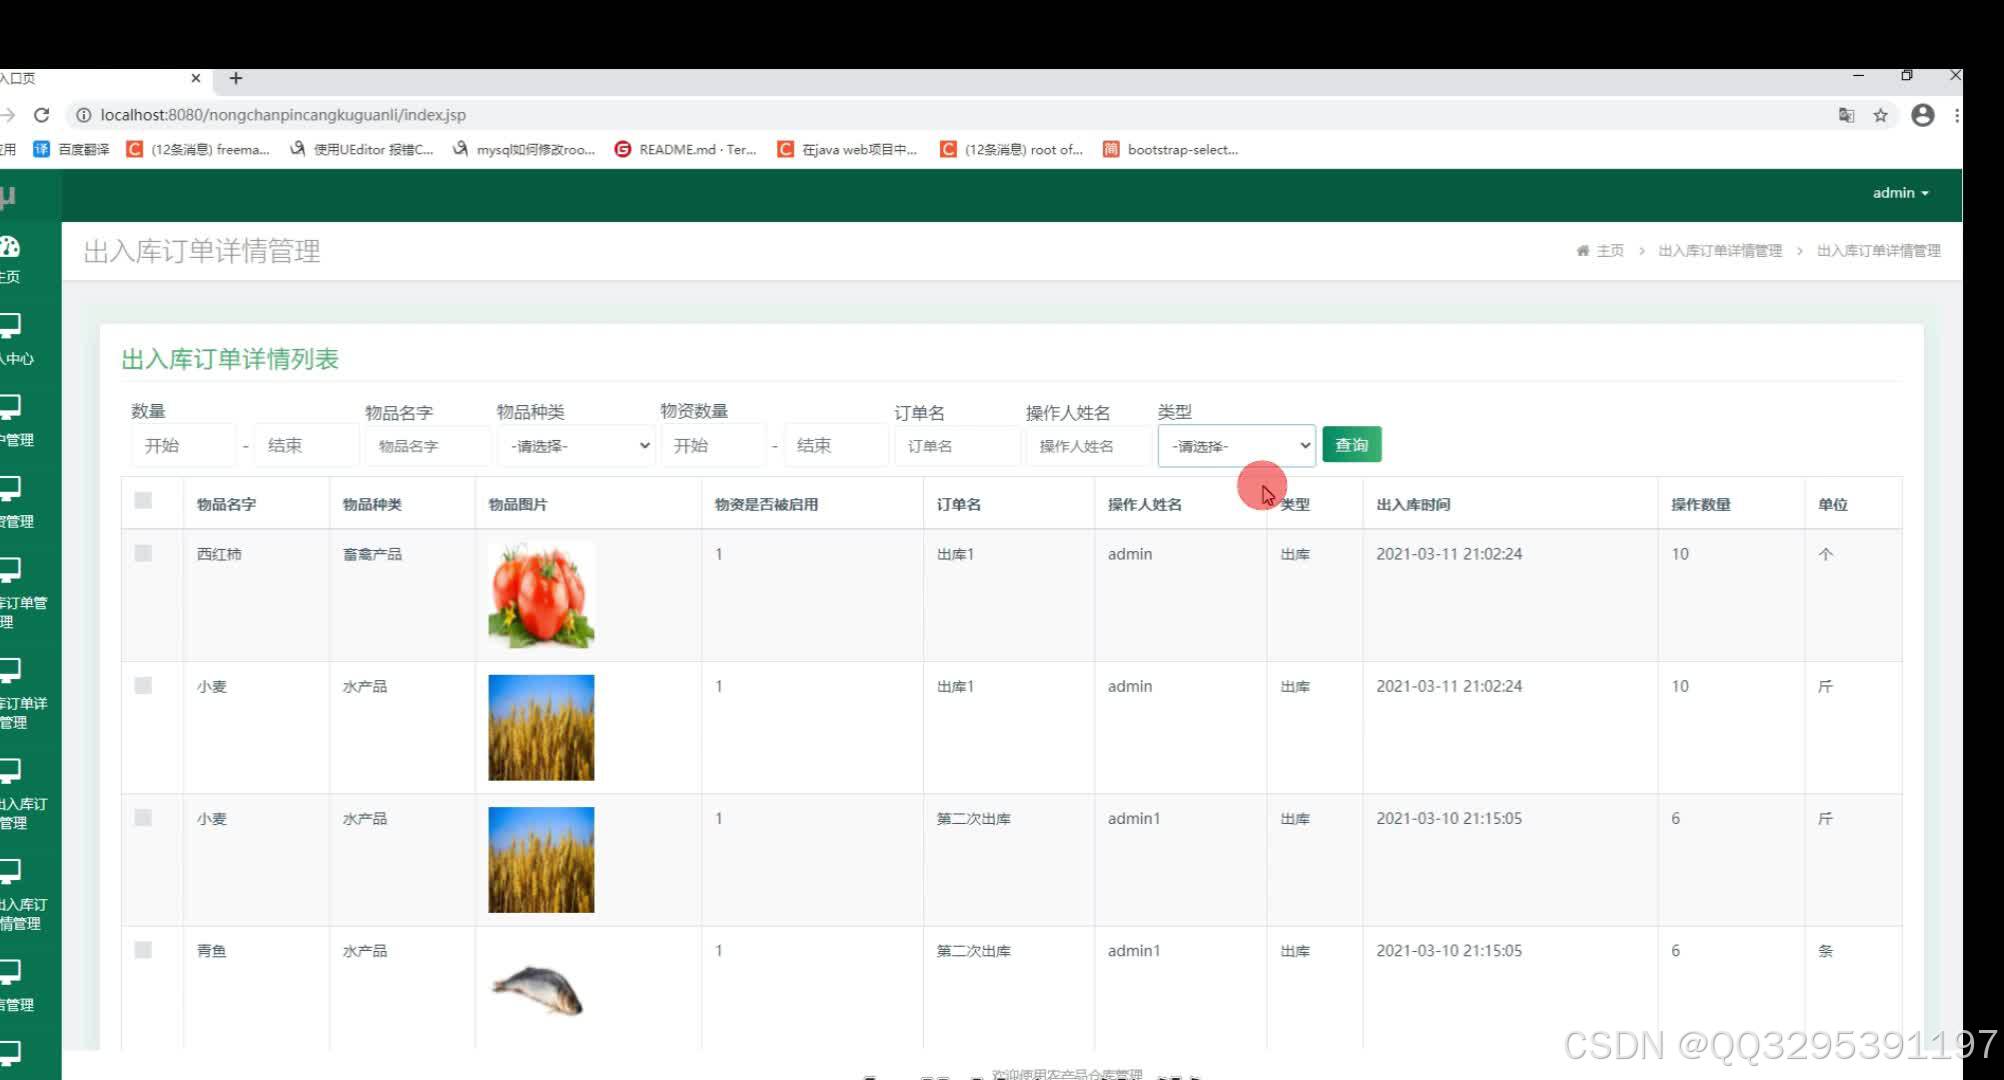Image resolution: width=2004 pixels, height=1080 pixels.
Task: Bookmark this page with star icon
Action: tap(1880, 115)
